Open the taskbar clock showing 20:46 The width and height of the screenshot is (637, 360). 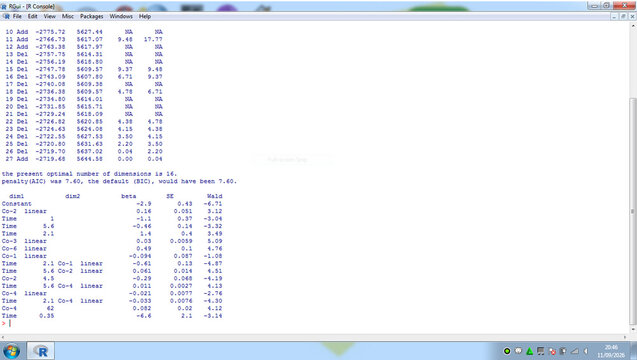[x=611, y=351]
